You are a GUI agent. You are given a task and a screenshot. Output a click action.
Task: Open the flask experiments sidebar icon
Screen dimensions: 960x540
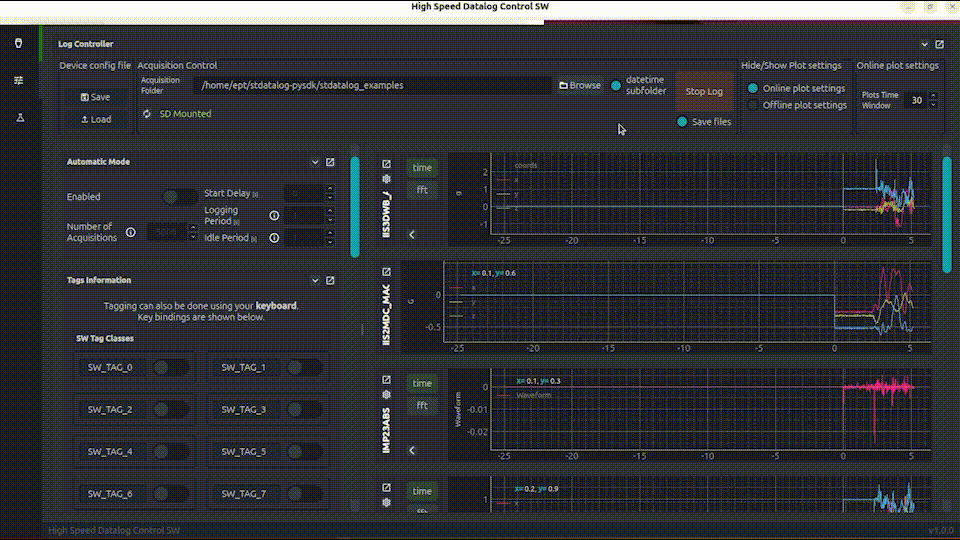click(20, 117)
